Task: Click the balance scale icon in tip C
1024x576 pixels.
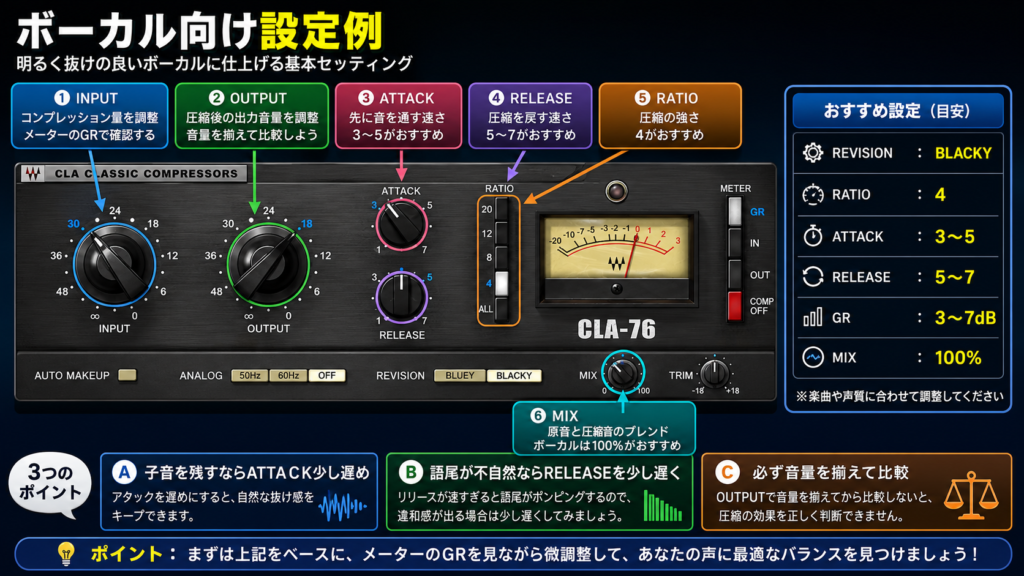Action: tap(972, 495)
